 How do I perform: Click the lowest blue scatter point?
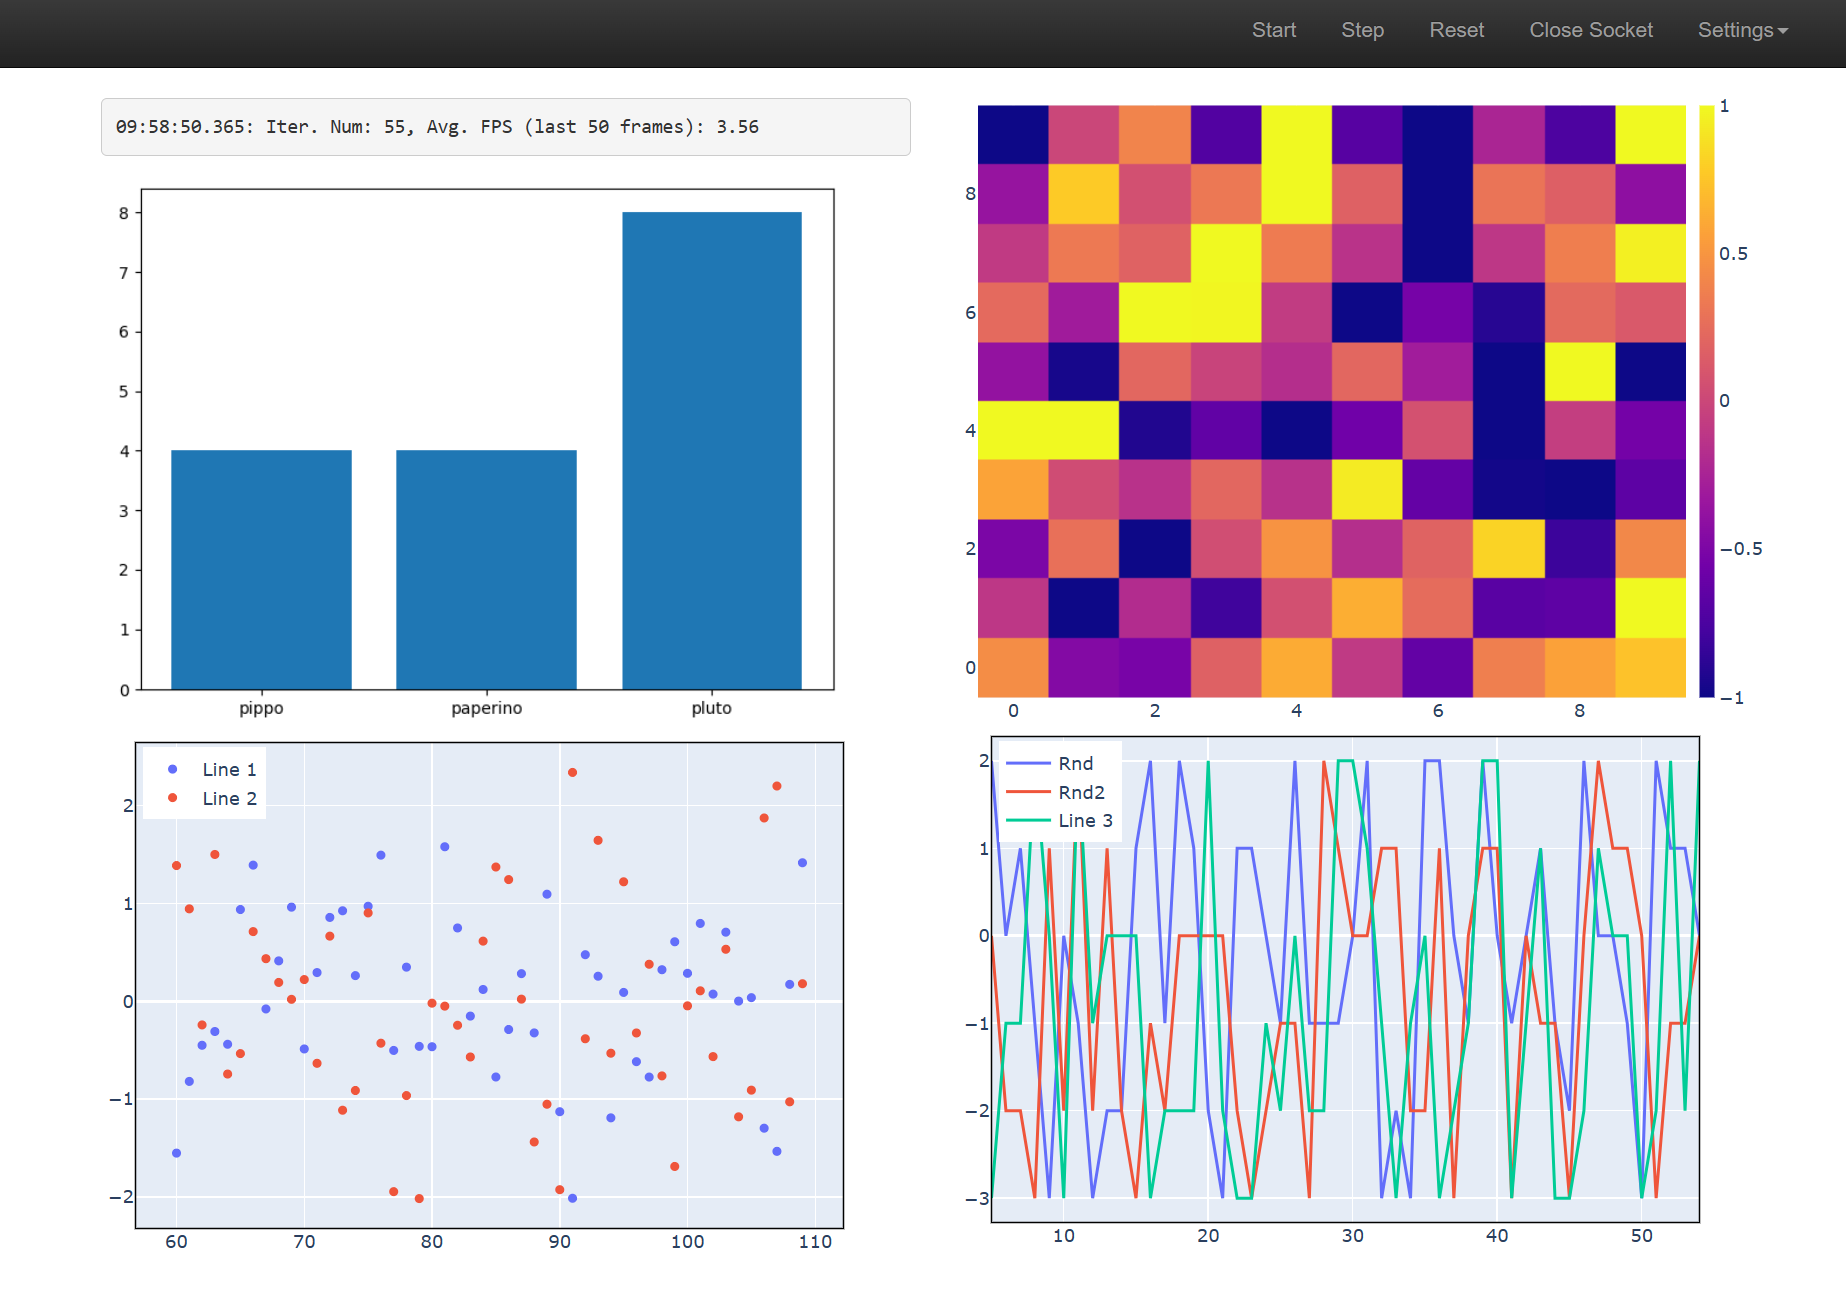(x=572, y=1198)
